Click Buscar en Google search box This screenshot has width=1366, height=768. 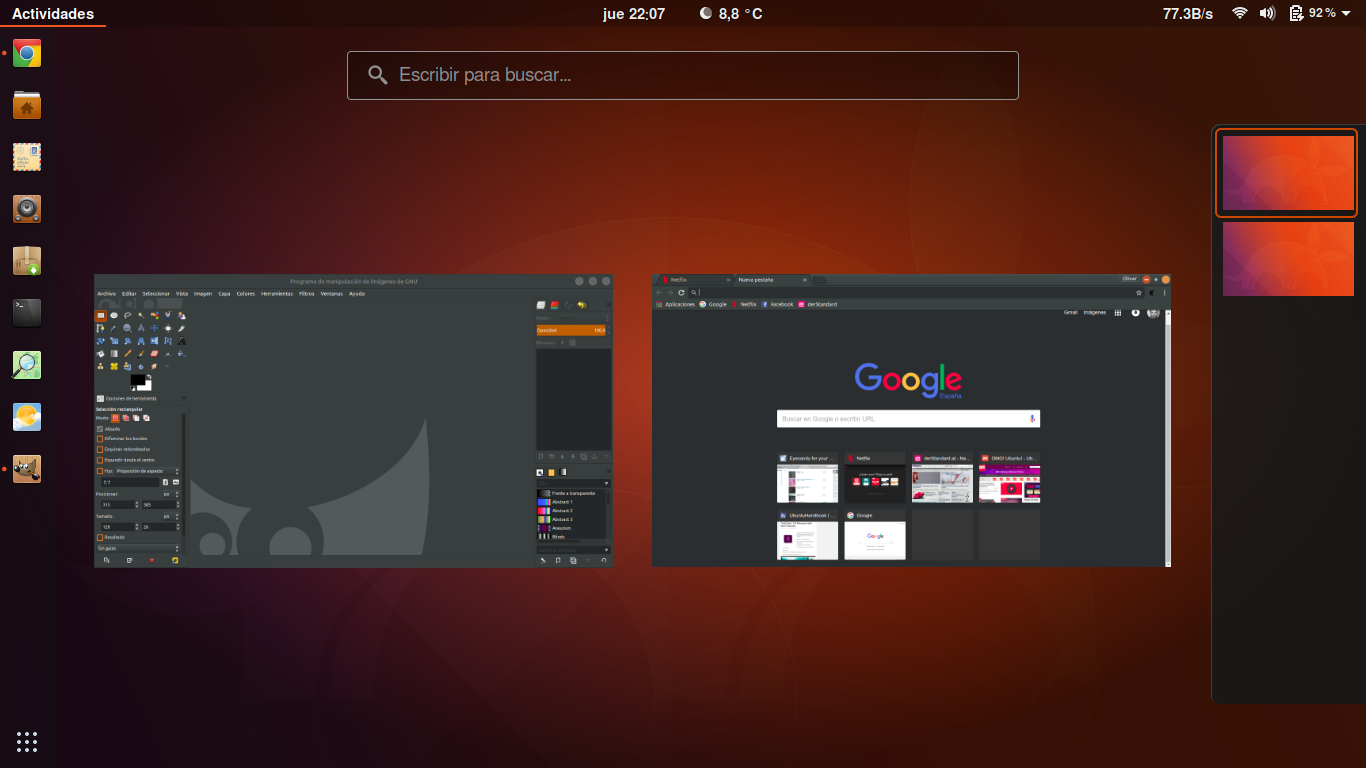coord(908,419)
